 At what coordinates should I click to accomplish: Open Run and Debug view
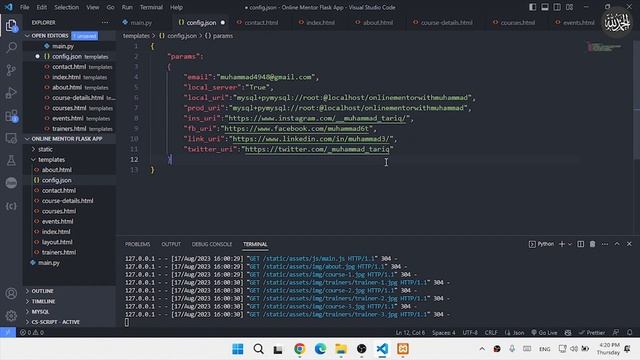coord(11,93)
